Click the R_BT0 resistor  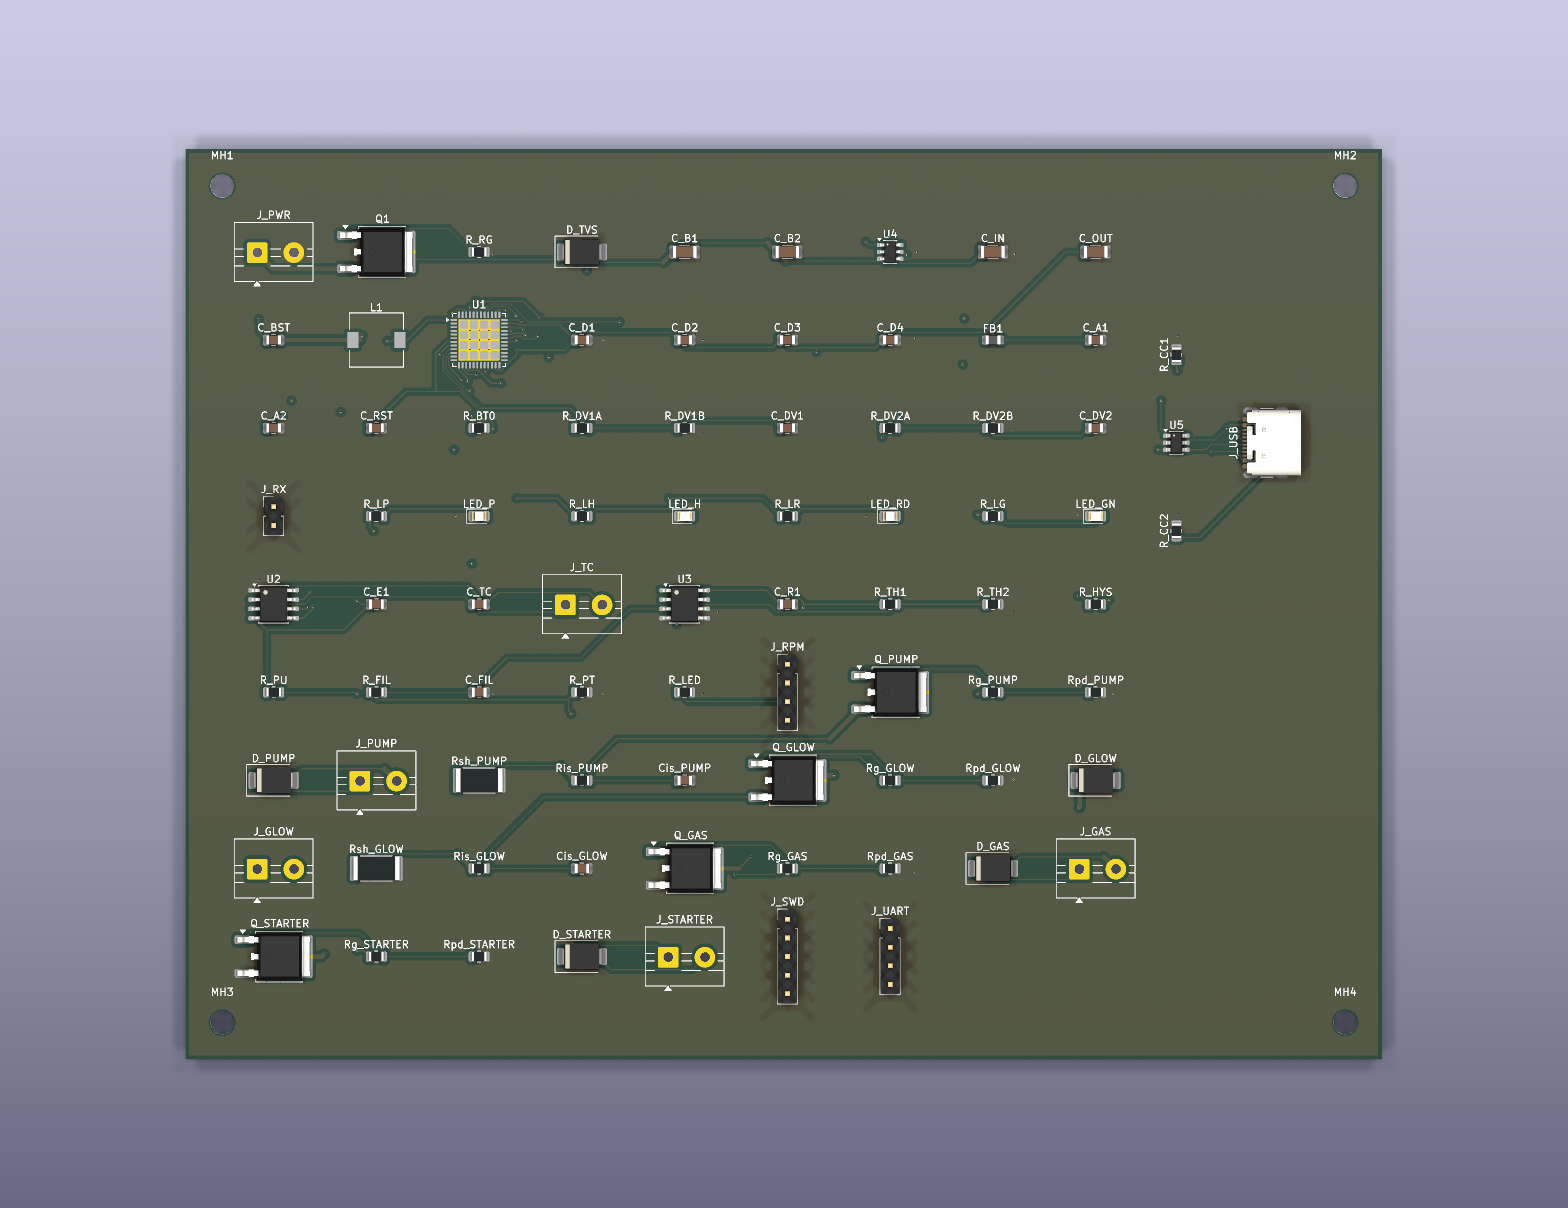tap(479, 428)
